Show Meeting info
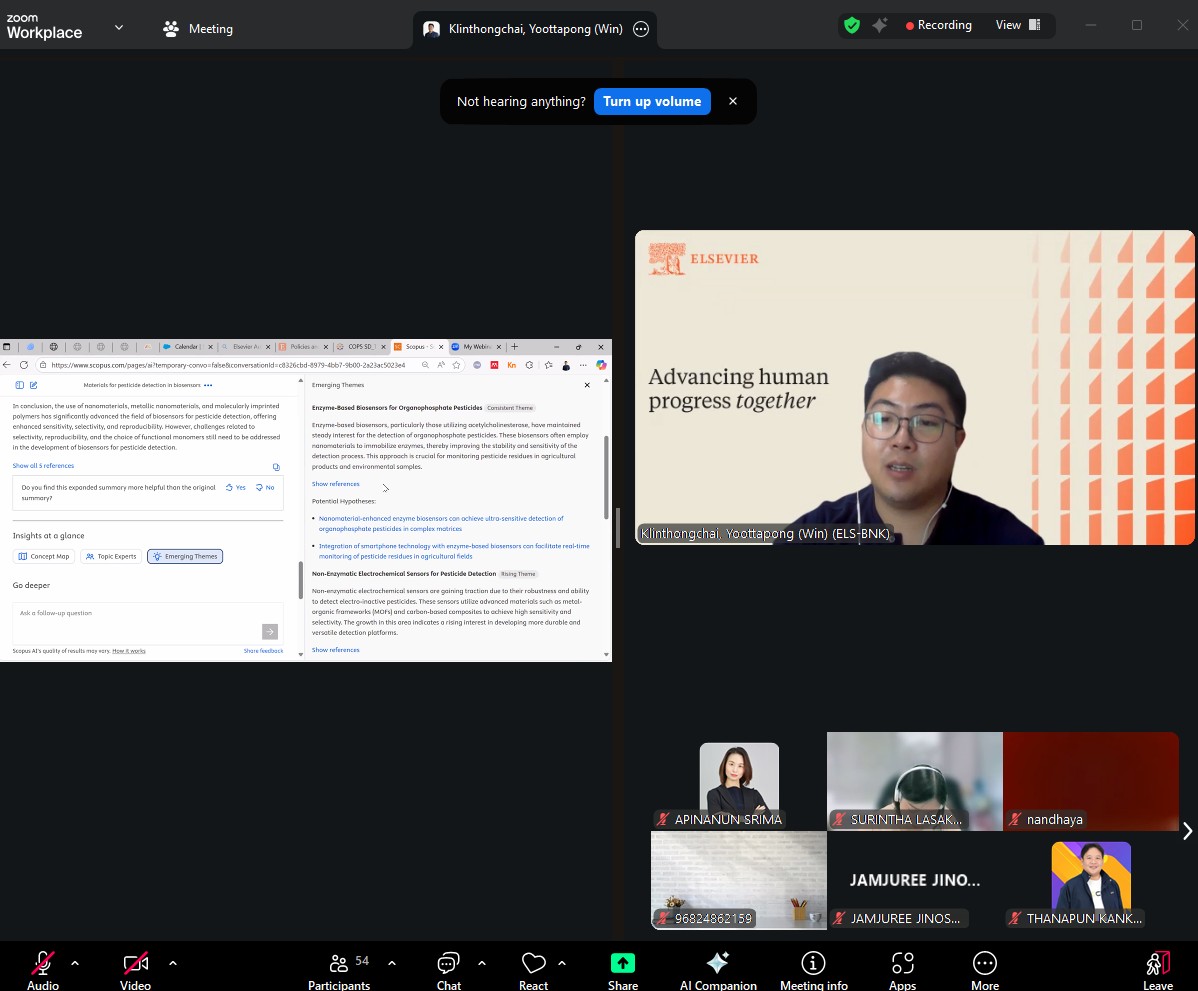The height and width of the screenshot is (991, 1198). coord(813,963)
